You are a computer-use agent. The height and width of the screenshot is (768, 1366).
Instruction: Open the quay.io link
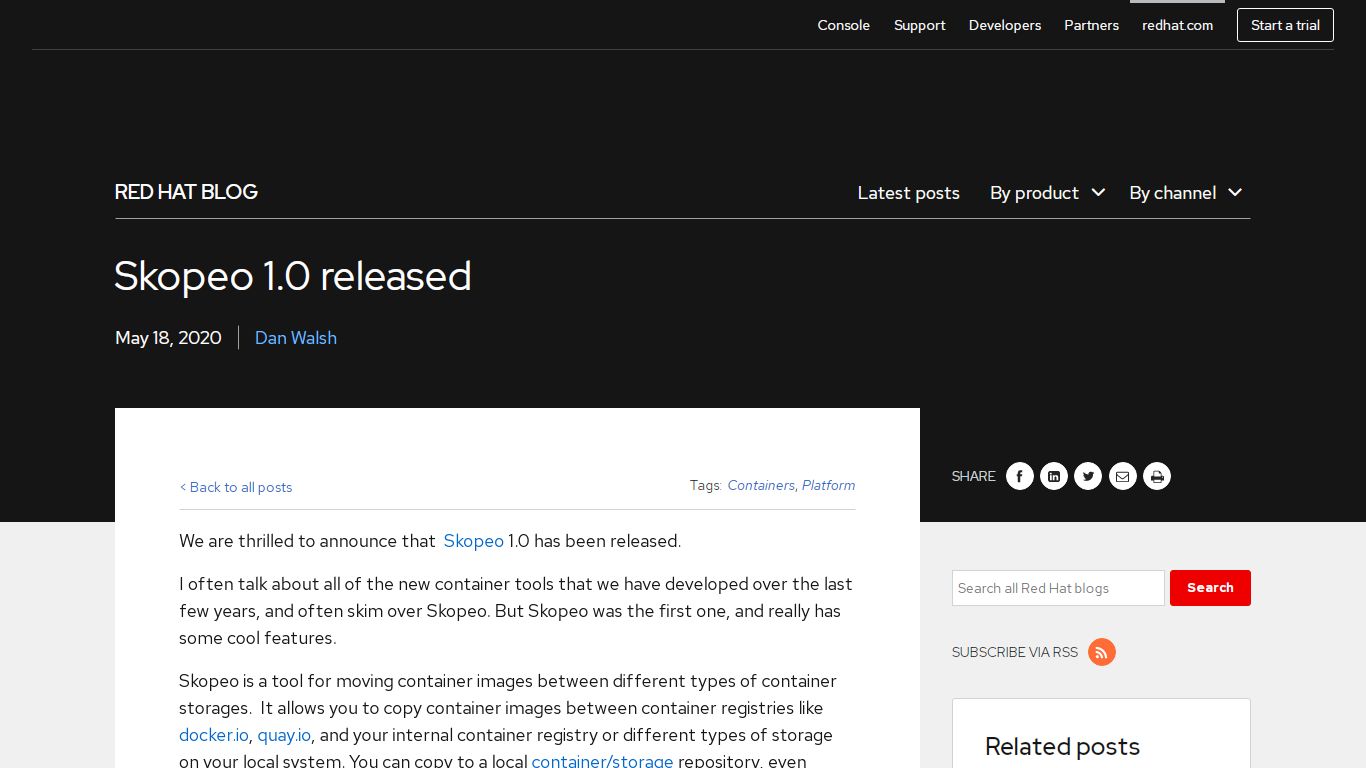(x=284, y=735)
